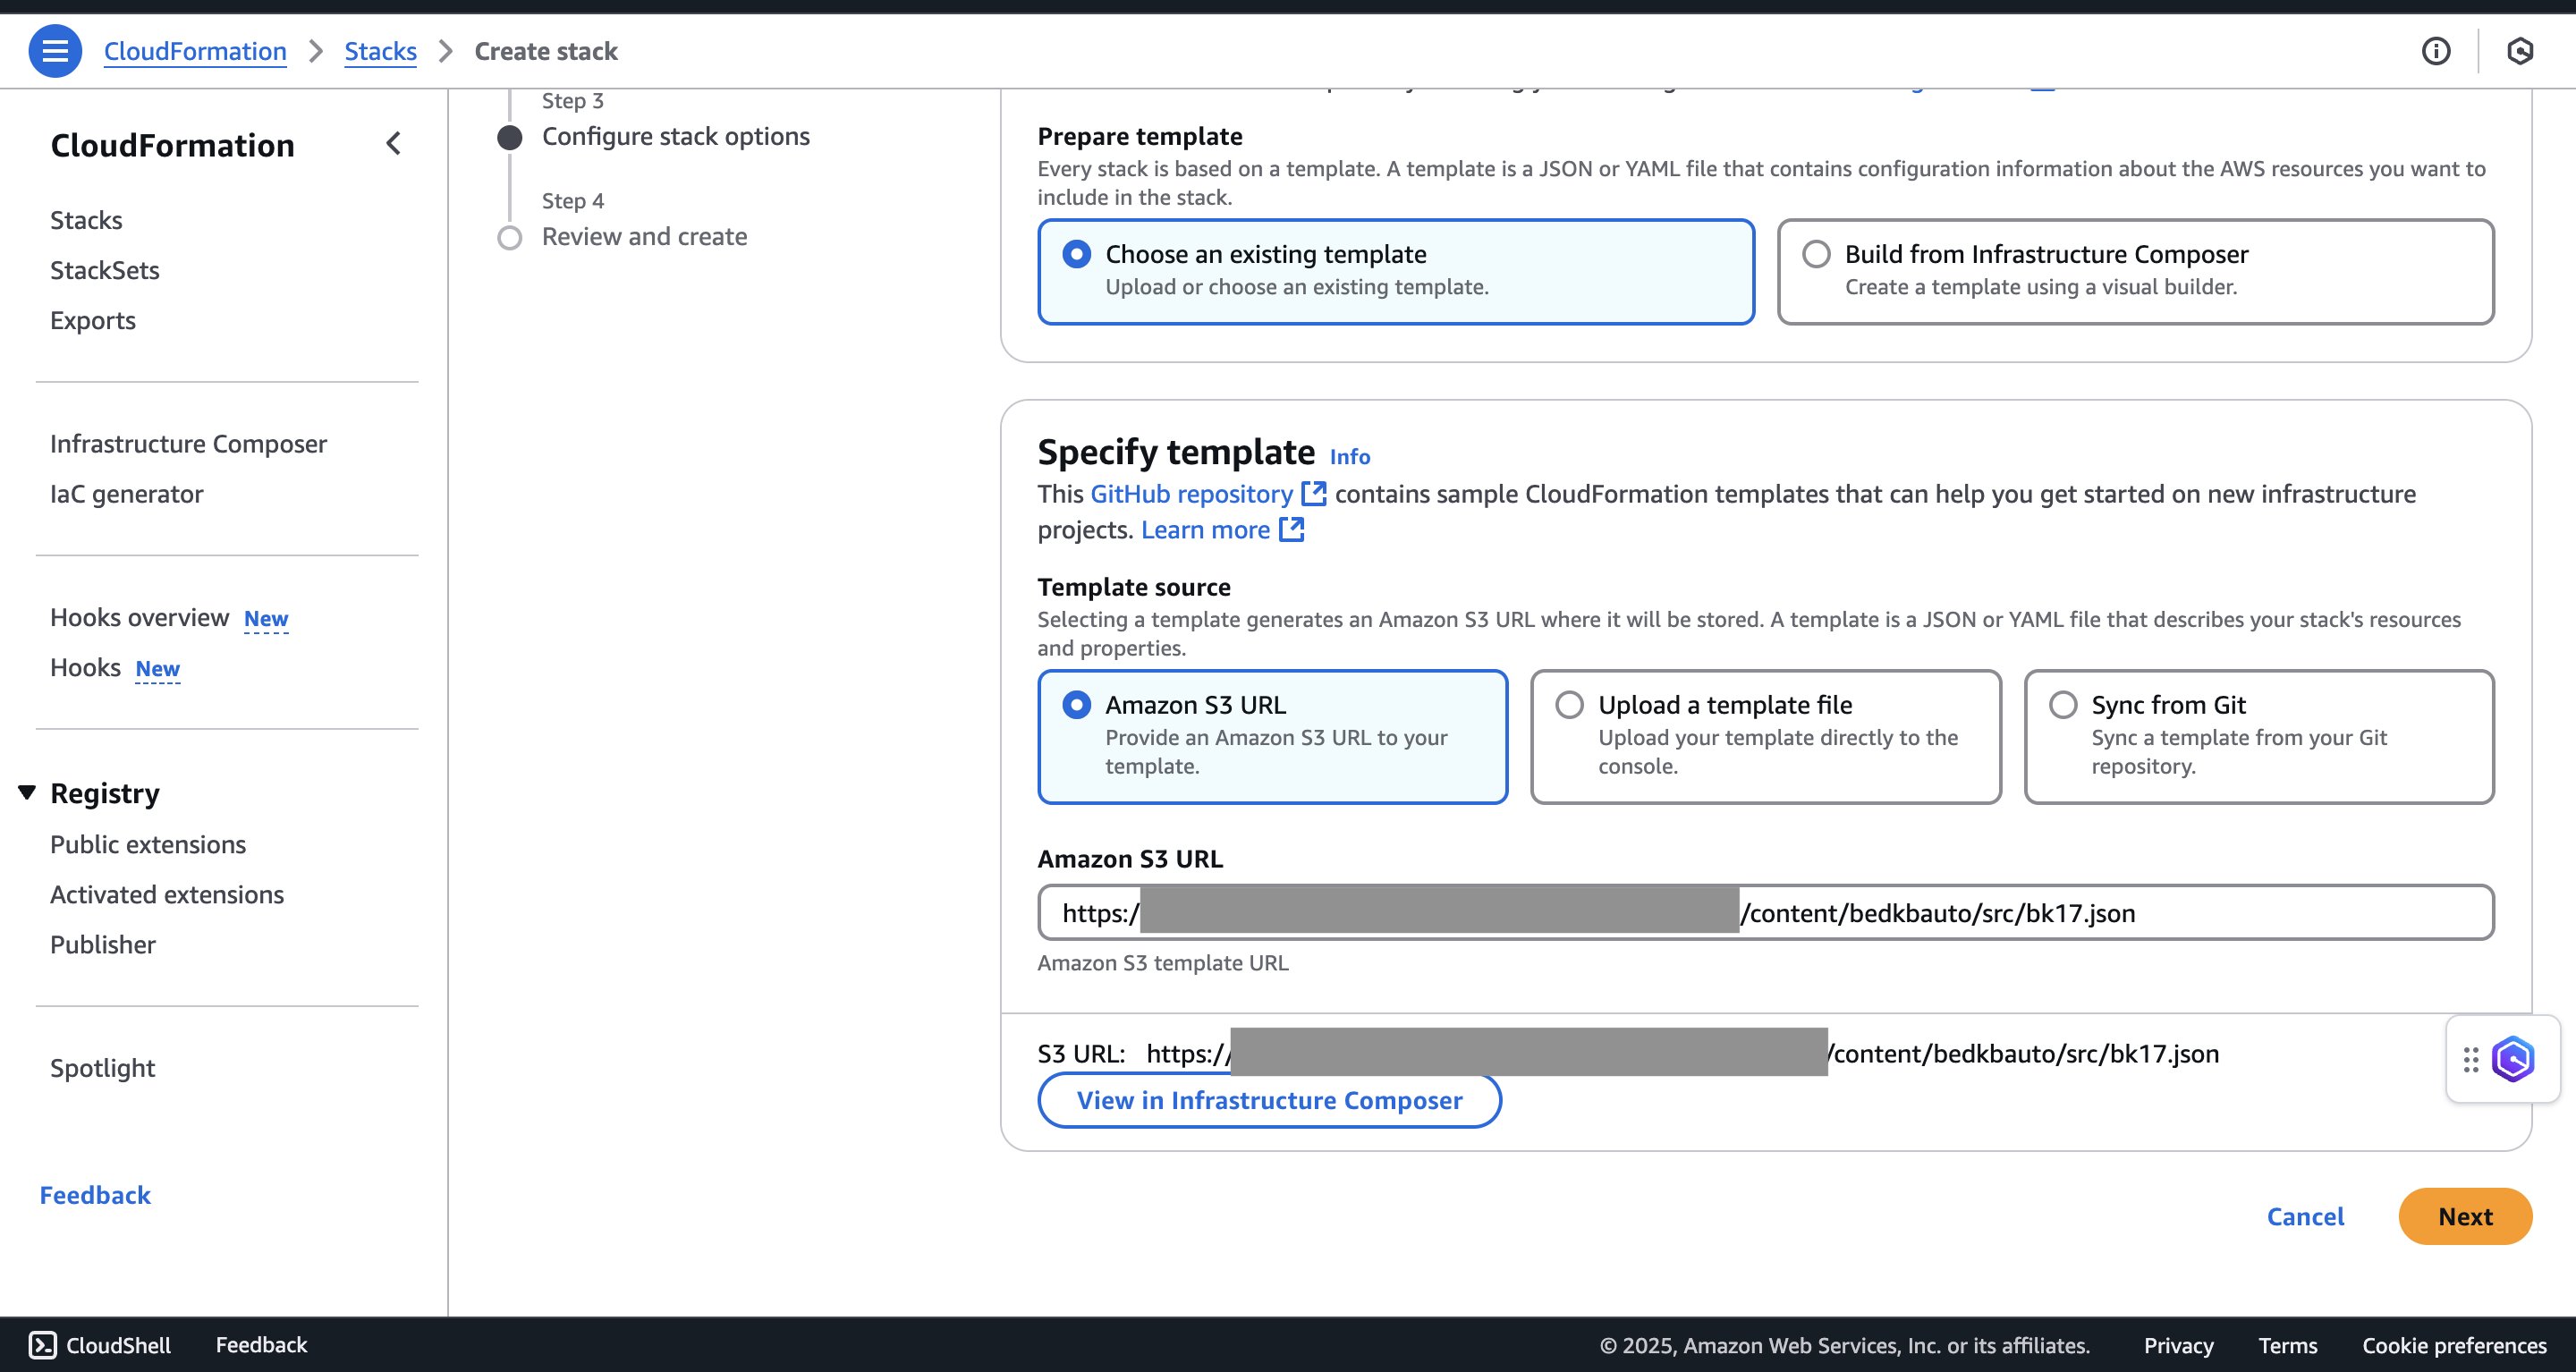Click the Info link next to Specify template
Image resolution: width=2576 pixels, height=1372 pixels.
pos(1350,457)
